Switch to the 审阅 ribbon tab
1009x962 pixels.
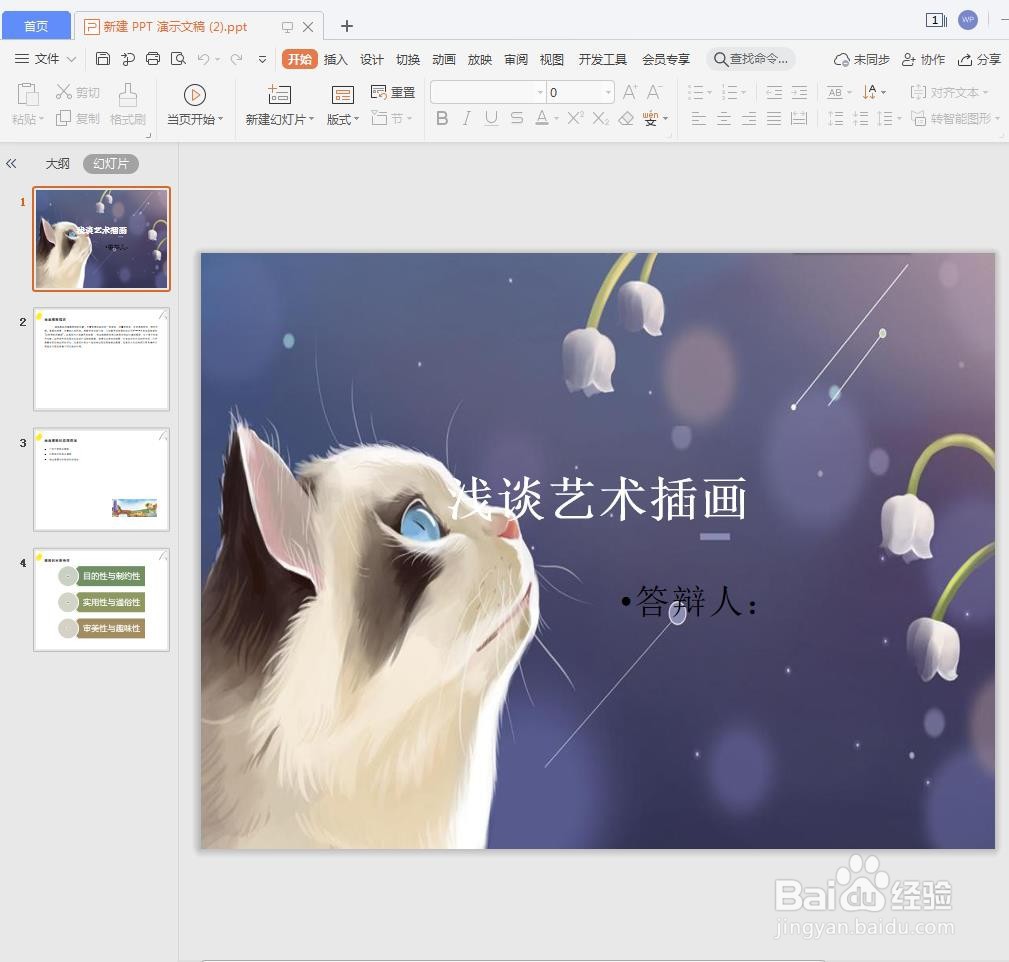point(515,59)
